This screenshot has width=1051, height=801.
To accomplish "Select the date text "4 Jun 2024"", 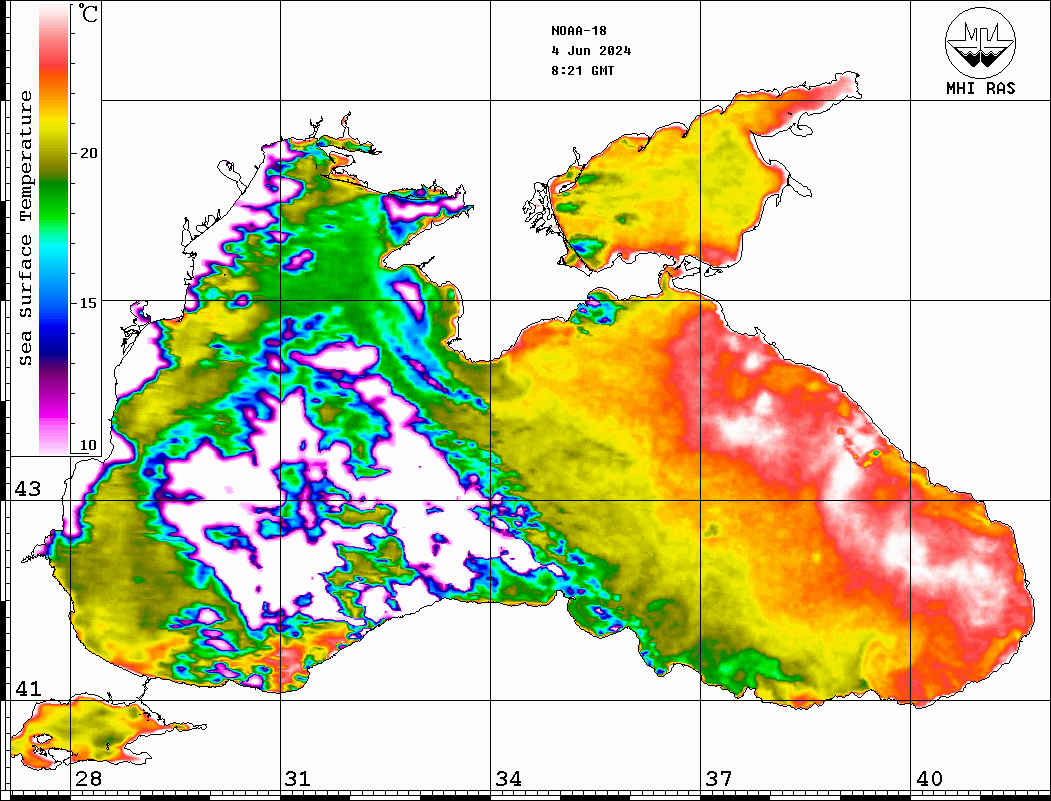I will coord(591,51).
